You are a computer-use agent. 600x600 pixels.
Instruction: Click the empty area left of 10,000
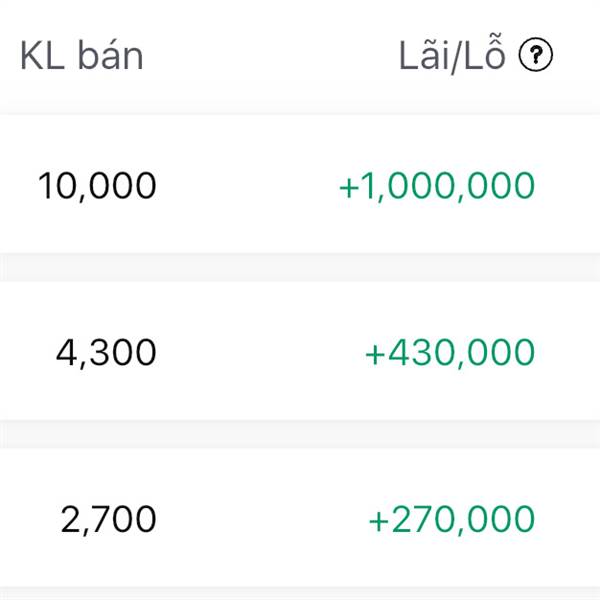point(18,186)
